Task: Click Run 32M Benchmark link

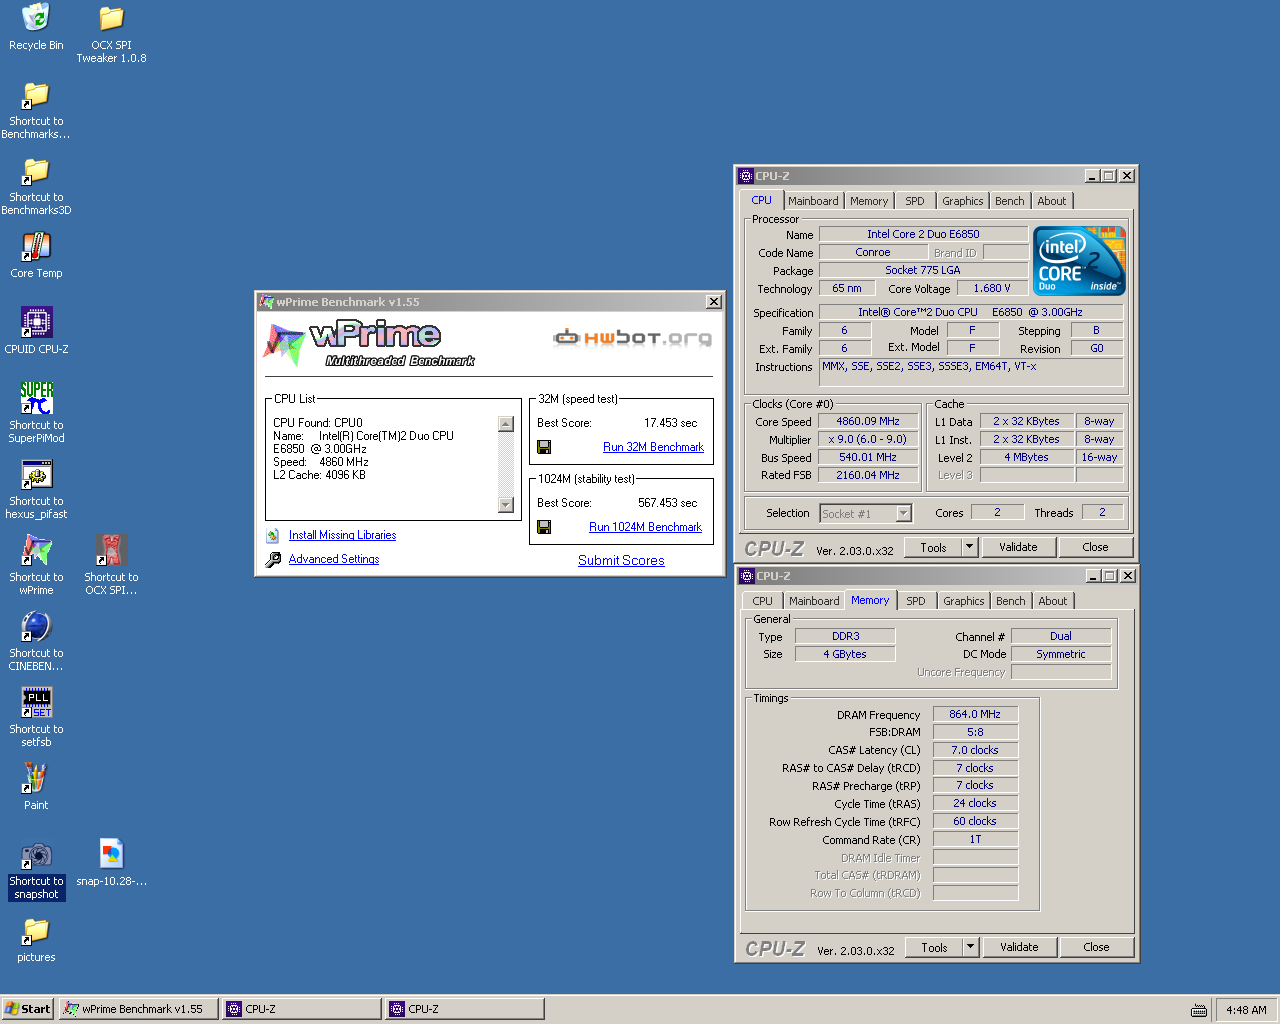Action: 653,447
